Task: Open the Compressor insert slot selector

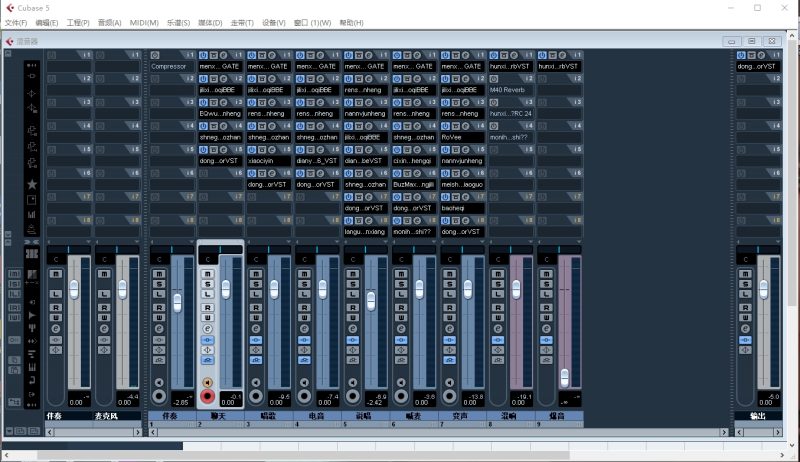Action: [171, 66]
